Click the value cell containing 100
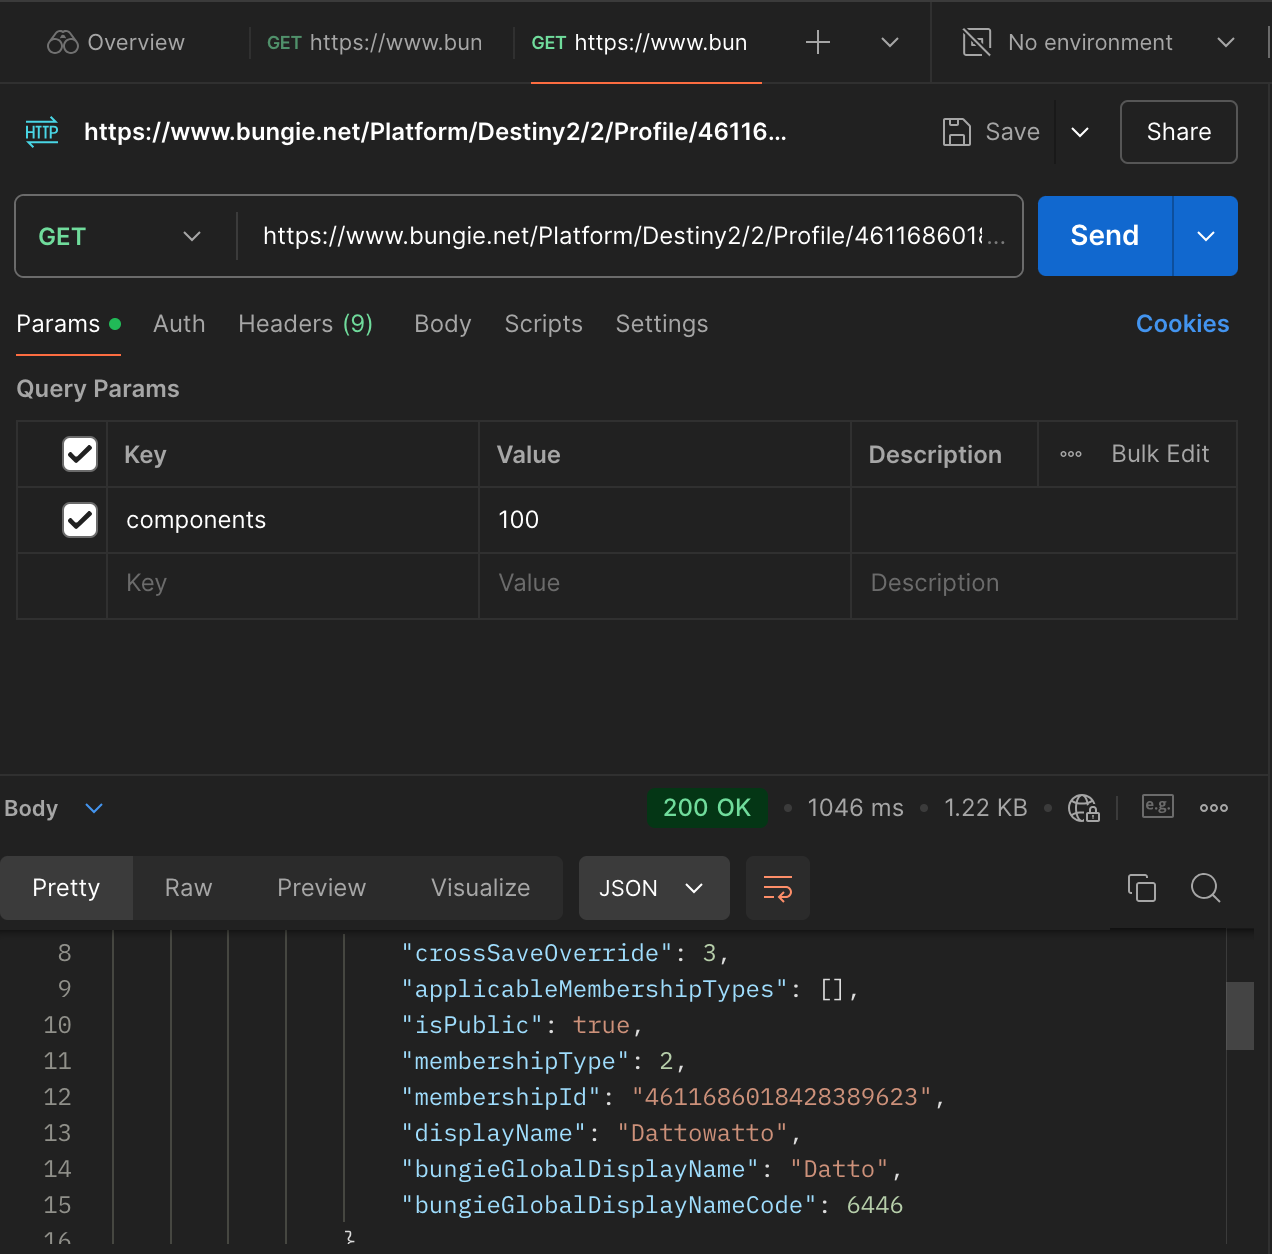The width and height of the screenshot is (1272, 1254). tap(665, 520)
